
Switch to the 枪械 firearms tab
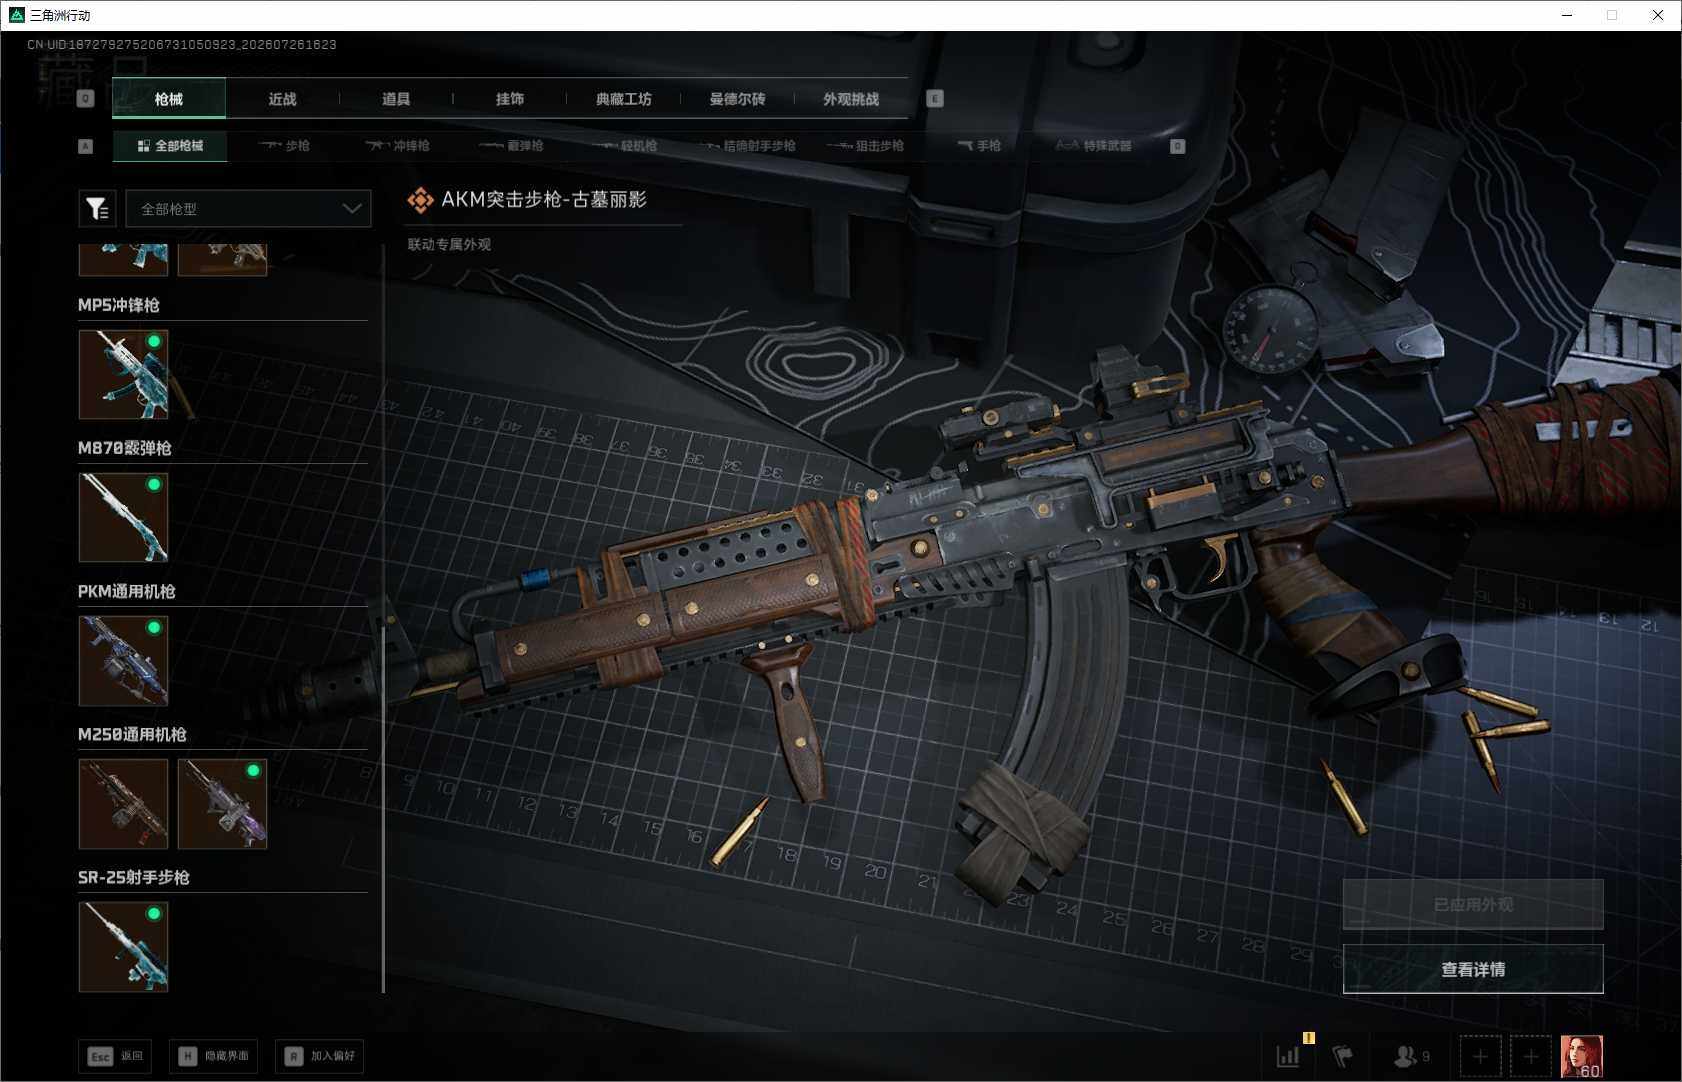tap(169, 99)
